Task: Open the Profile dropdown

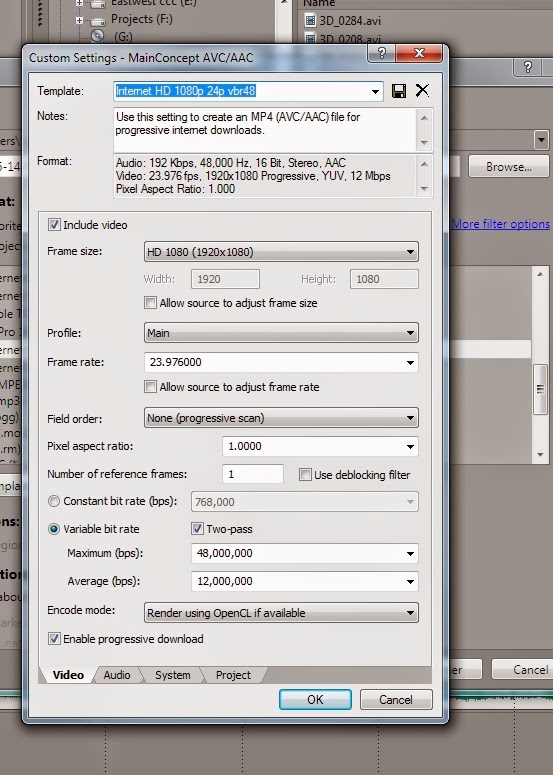Action: click(281, 333)
